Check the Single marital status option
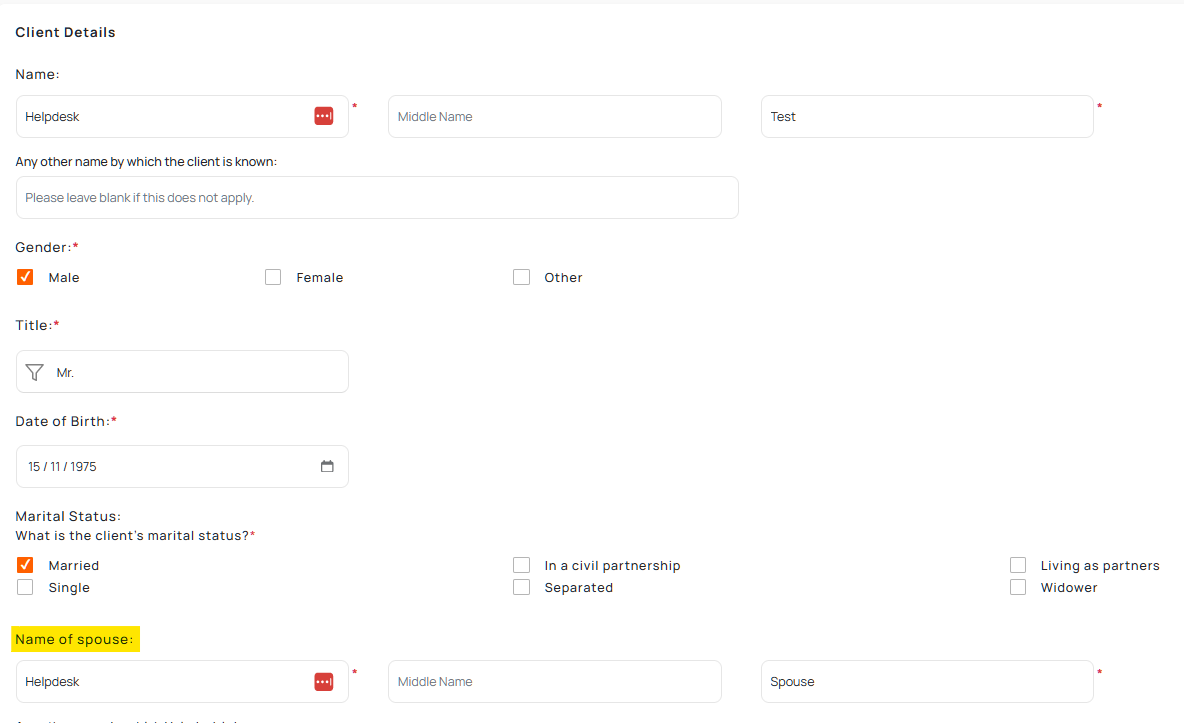The image size is (1184, 723). (25, 587)
